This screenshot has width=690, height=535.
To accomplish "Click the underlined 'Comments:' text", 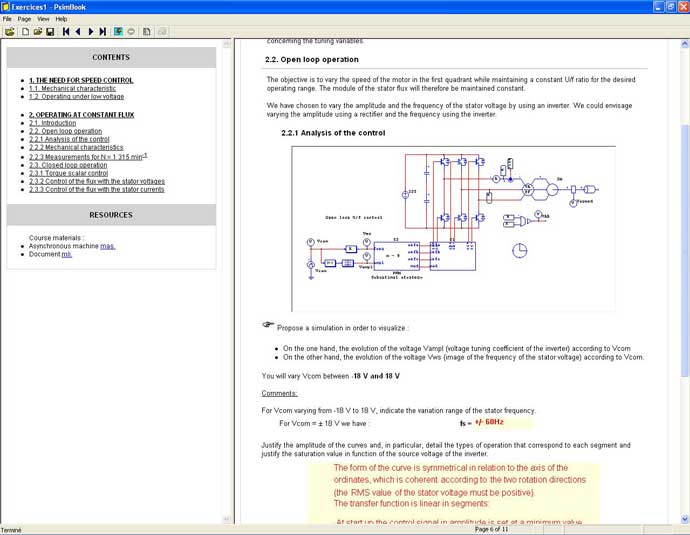I will [279, 393].
